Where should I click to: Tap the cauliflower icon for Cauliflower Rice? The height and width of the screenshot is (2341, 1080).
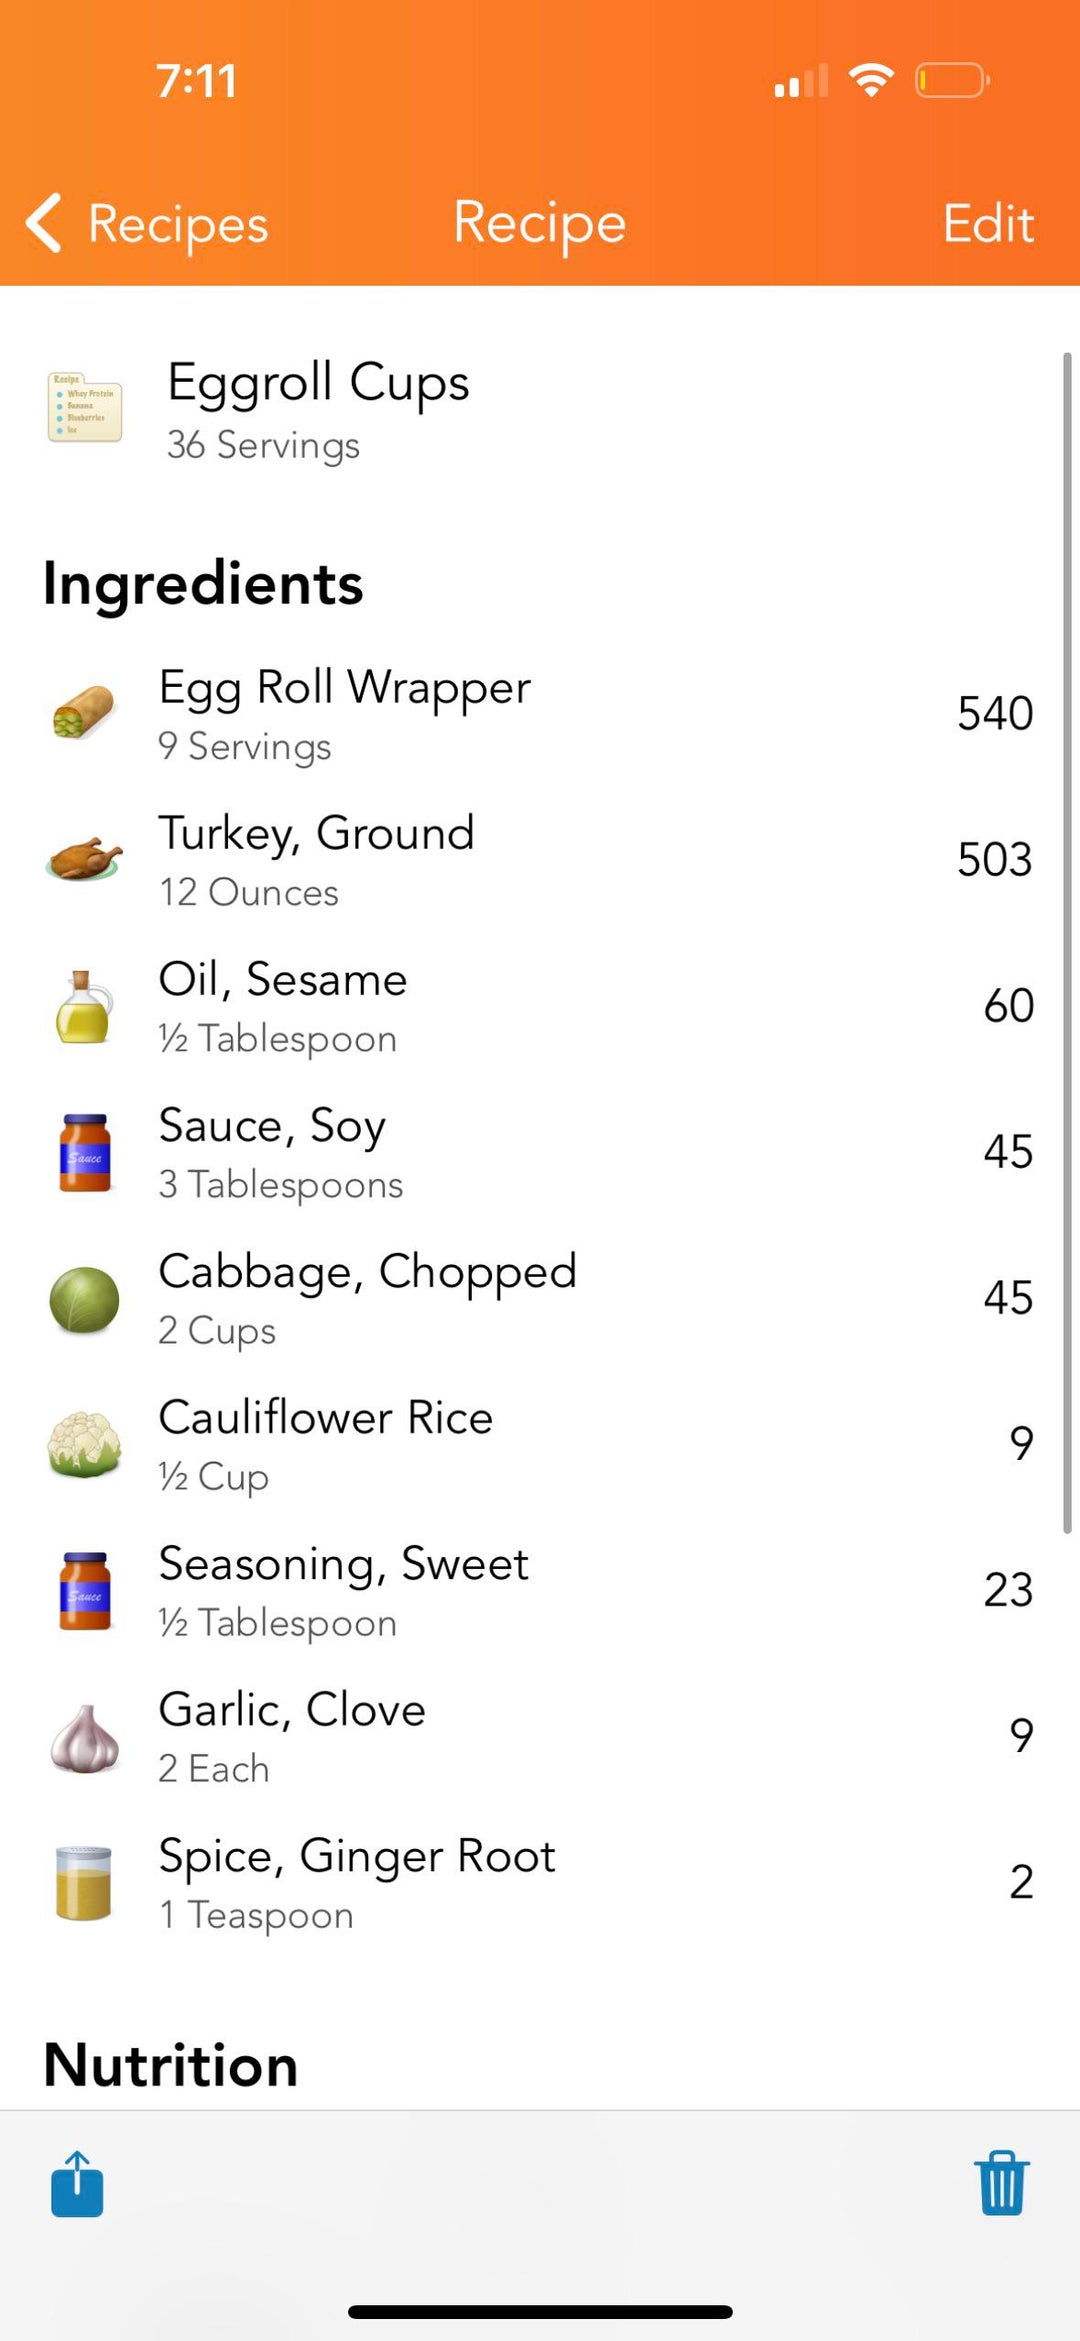[84, 1445]
